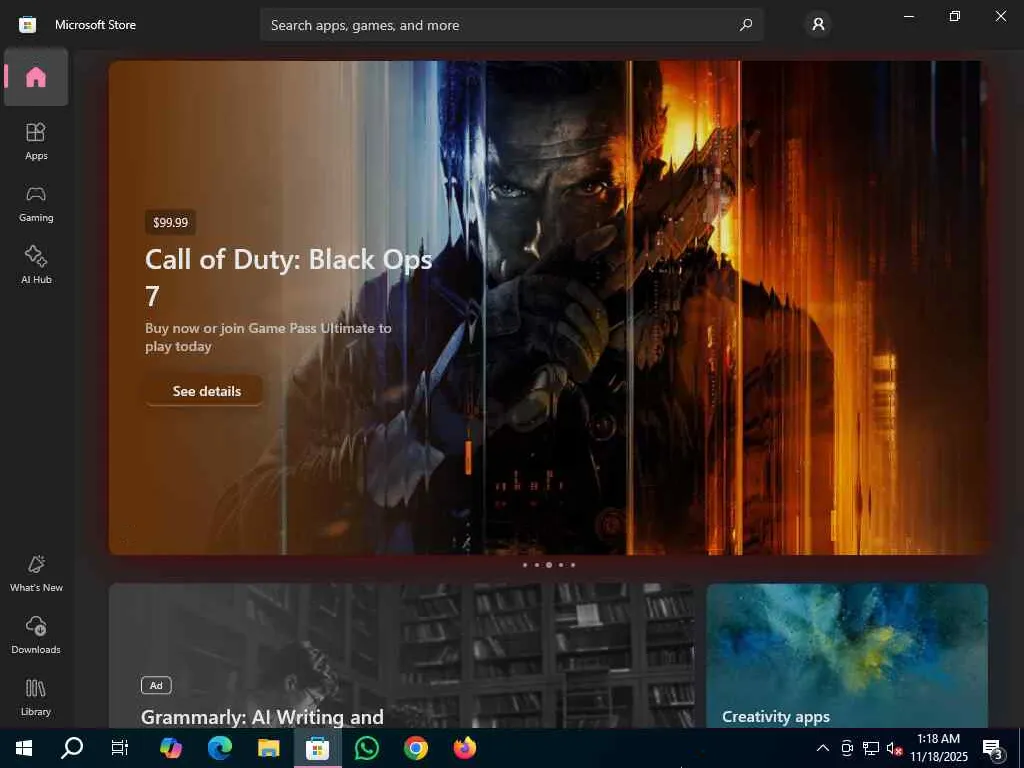Show hidden system tray icons

pos(823,748)
